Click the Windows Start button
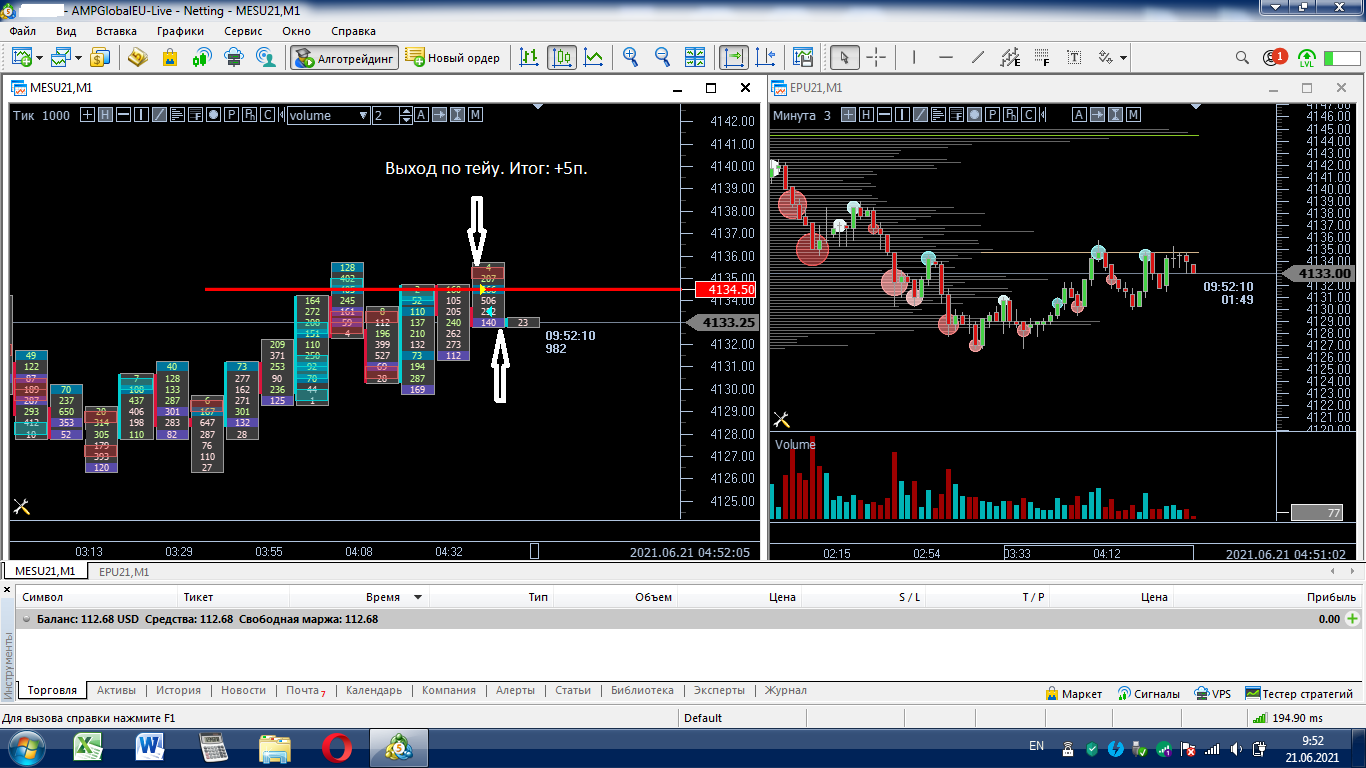 [x=25, y=747]
